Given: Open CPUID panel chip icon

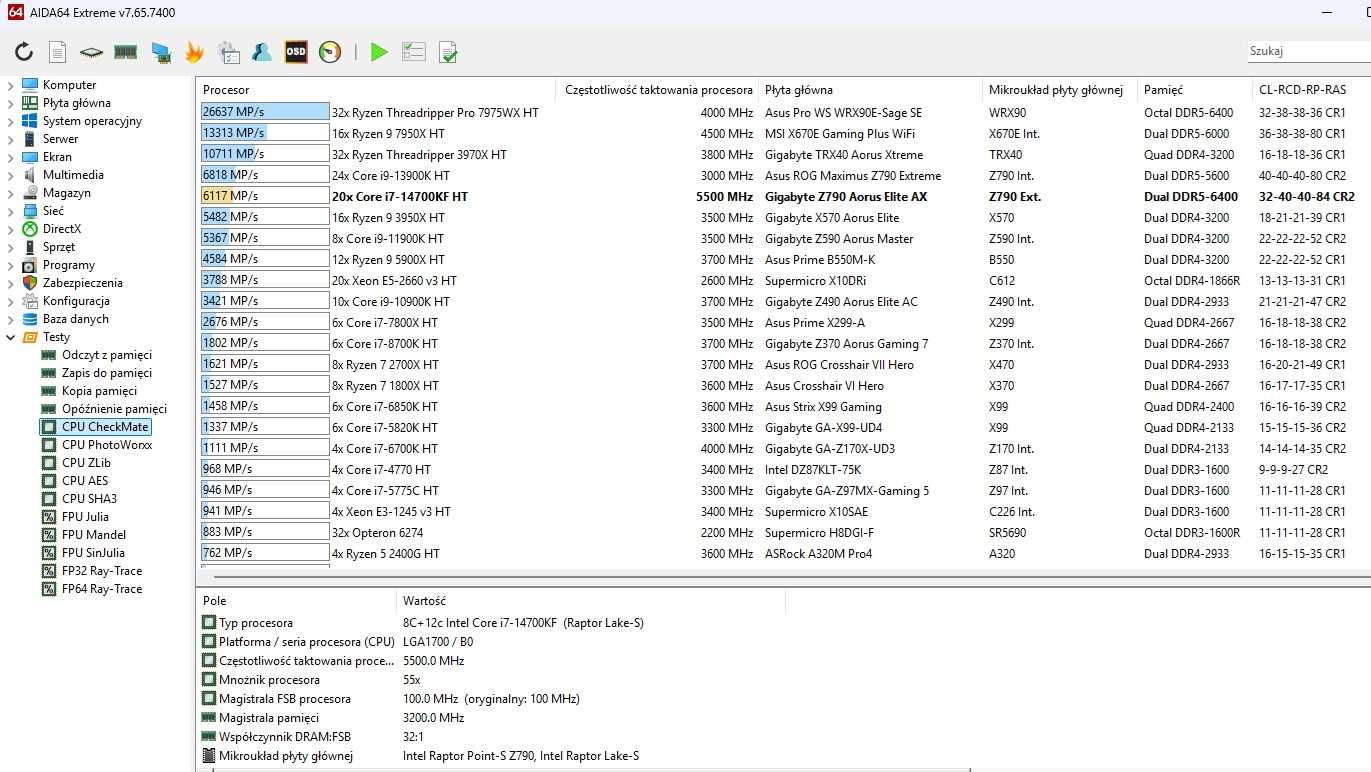Looking at the screenshot, I should pyautogui.click(x=92, y=52).
